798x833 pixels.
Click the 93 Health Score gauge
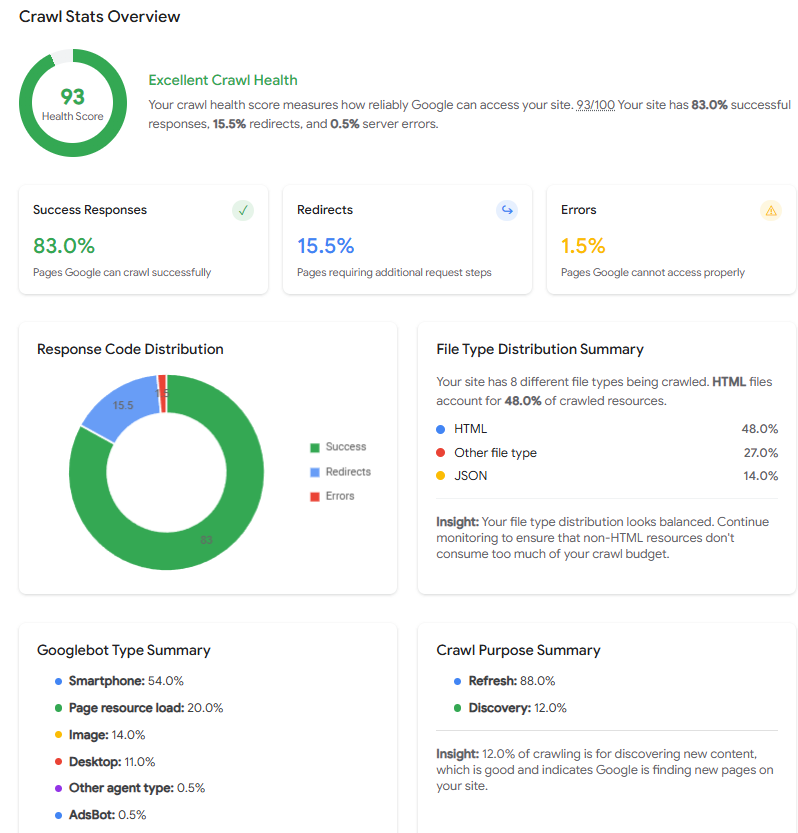tap(73, 103)
